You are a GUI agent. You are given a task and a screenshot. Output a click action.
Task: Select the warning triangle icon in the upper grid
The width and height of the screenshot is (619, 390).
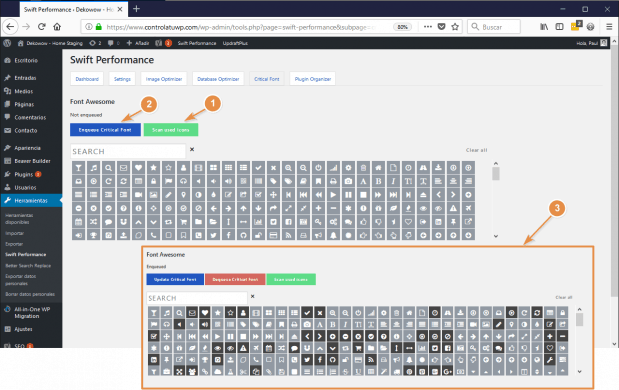tap(454, 208)
